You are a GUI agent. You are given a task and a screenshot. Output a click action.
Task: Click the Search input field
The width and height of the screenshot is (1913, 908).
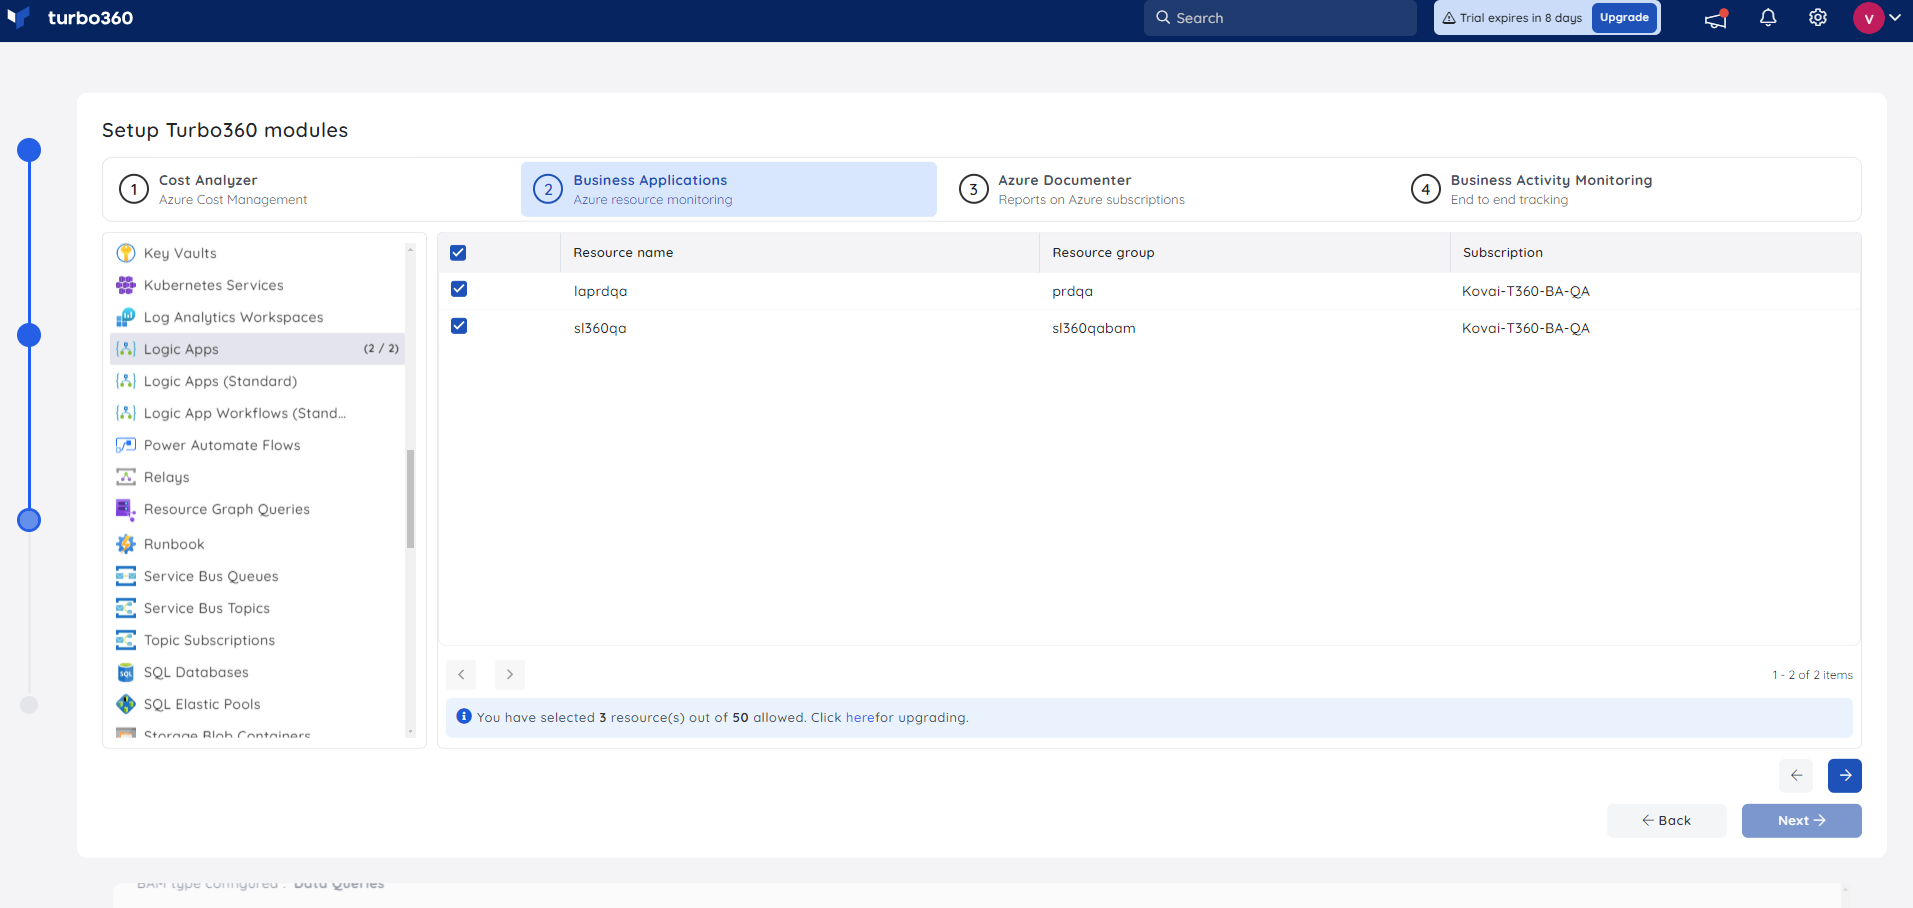(1280, 18)
